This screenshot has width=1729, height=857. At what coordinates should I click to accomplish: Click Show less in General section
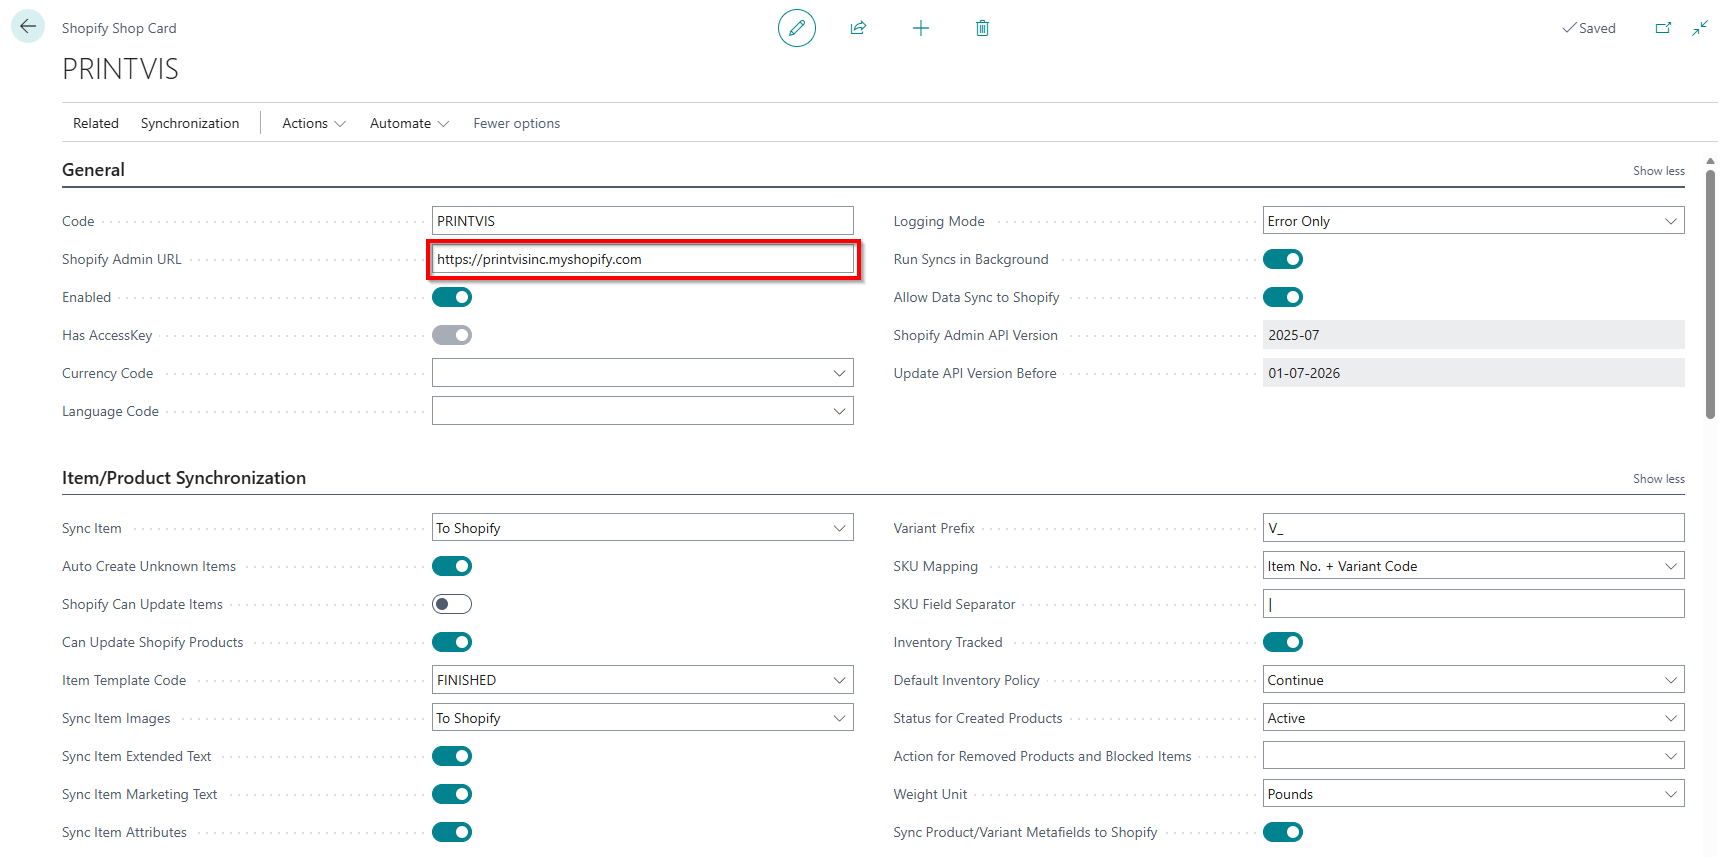click(x=1658, y=171)
